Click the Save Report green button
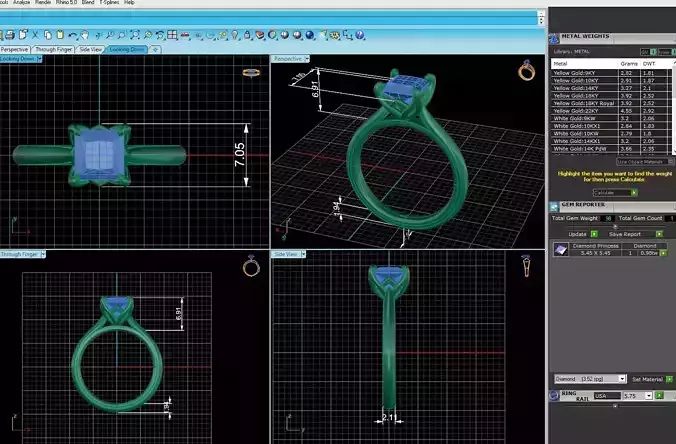676x444 pixels. pyautogui.click(x=659, y=234)
